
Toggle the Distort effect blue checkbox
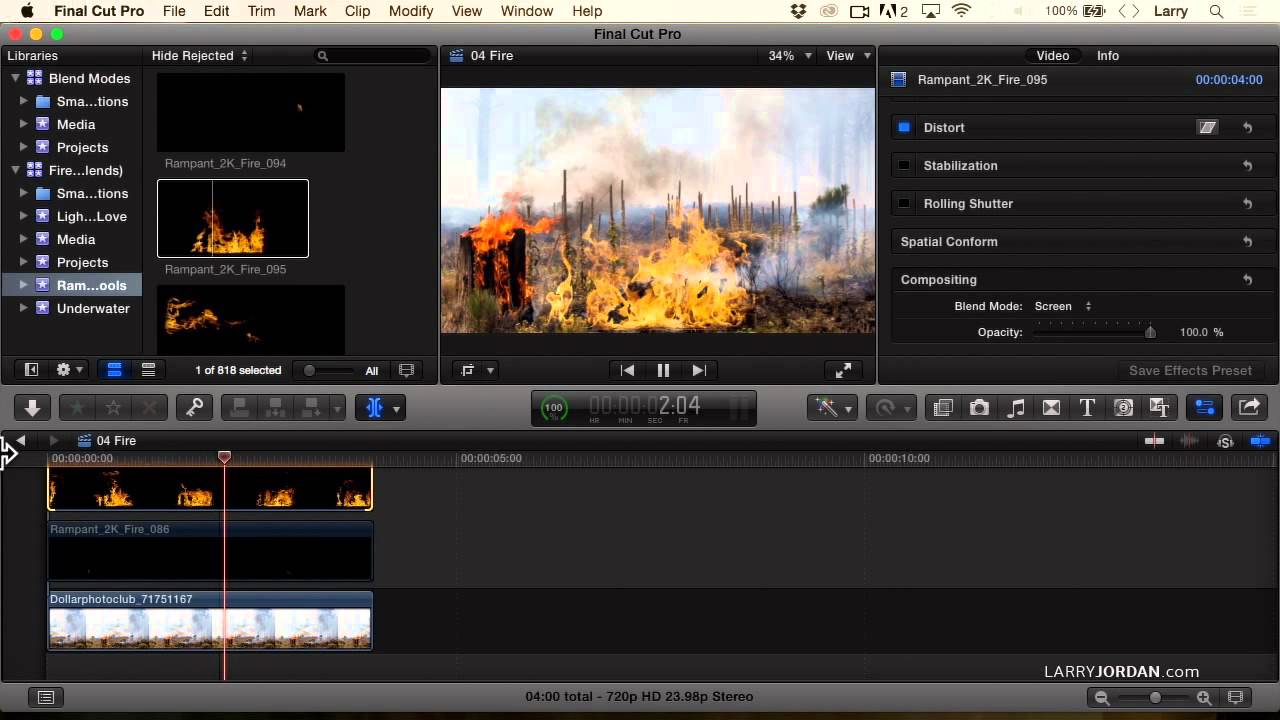[904, 127]
